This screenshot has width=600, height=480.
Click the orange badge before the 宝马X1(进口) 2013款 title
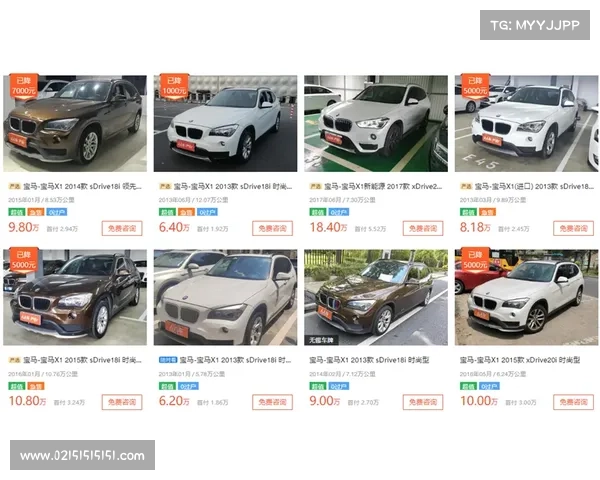point(466,186)
